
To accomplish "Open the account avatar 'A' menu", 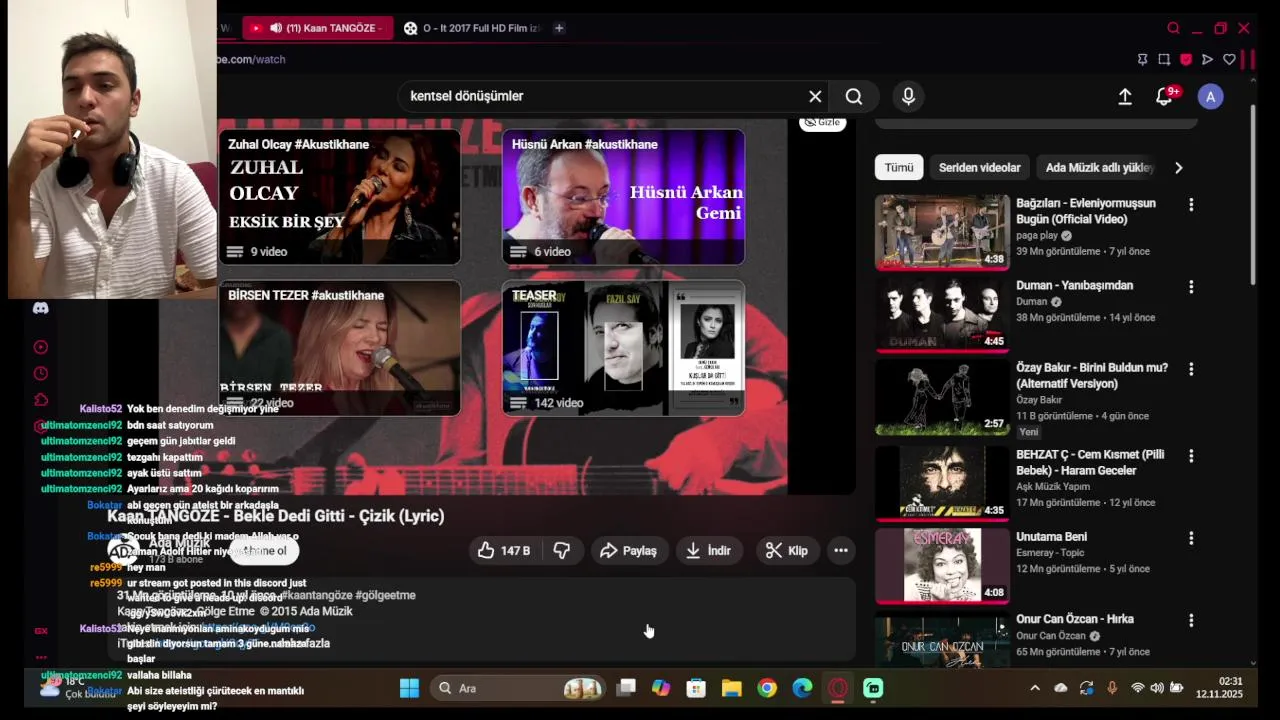I will tap(1211, 97).
